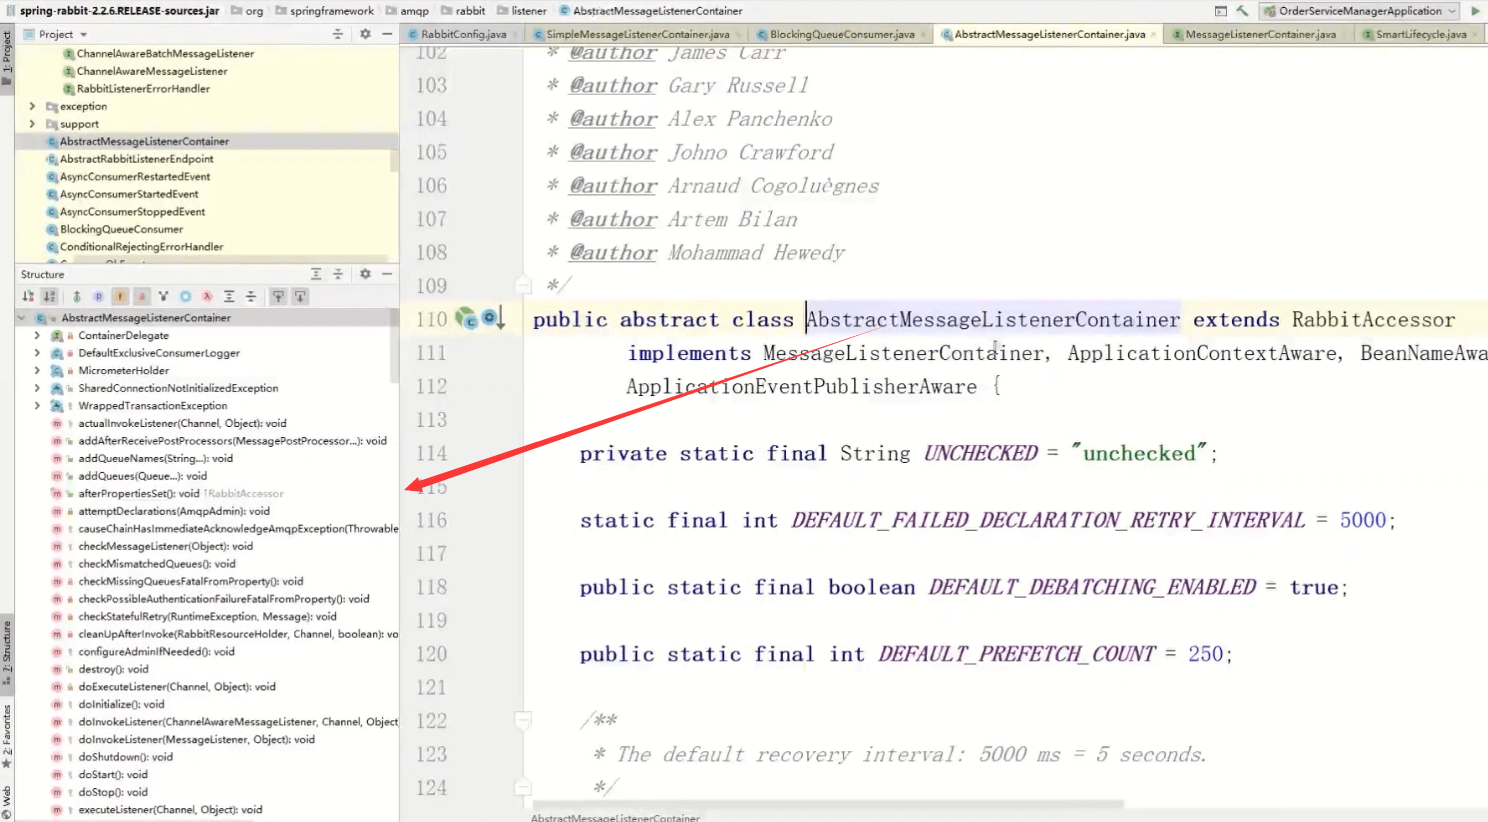Expand MicrometerHolder node in Structure tree
This screenshot has width=1488, height=822.
click(x=37, y=371)
